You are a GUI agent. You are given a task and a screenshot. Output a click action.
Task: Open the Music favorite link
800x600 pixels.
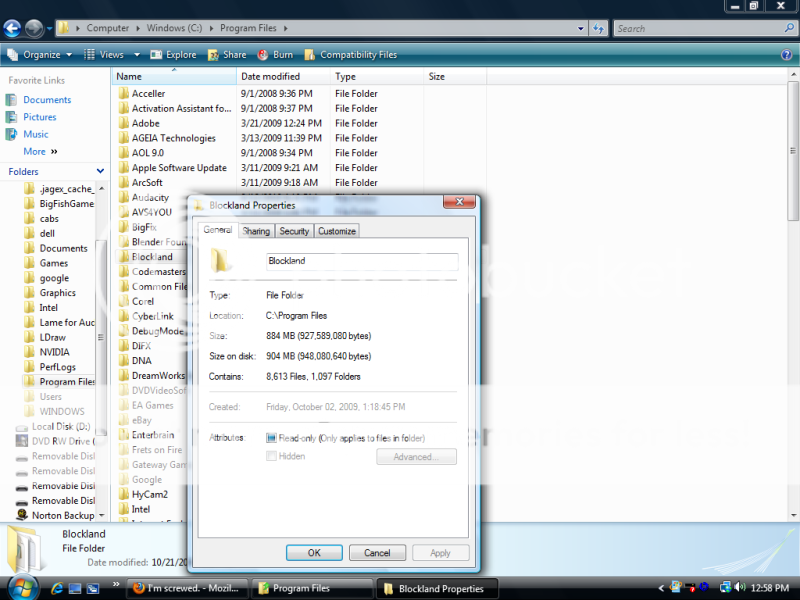pos(36,134)
